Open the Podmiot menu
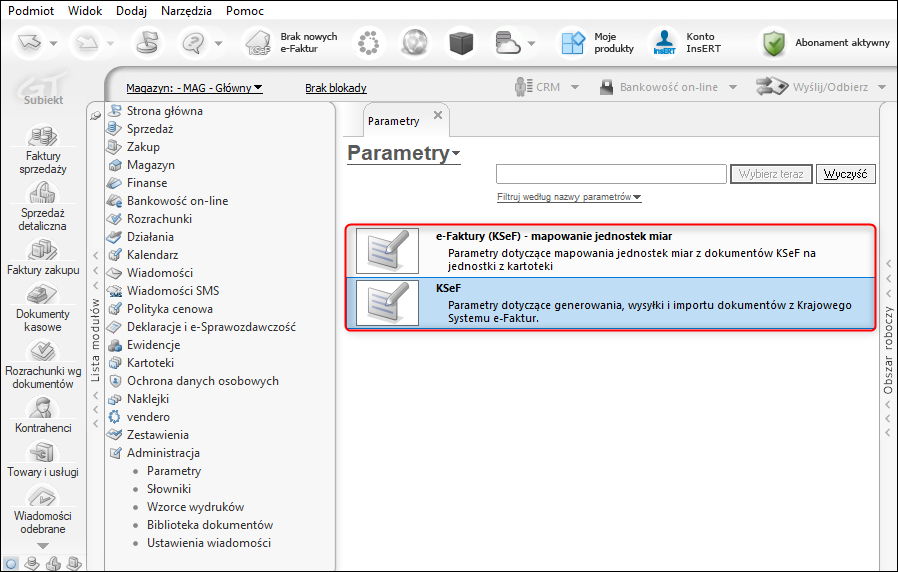This screenshot has height=572, width=898. tap(31, 11)
